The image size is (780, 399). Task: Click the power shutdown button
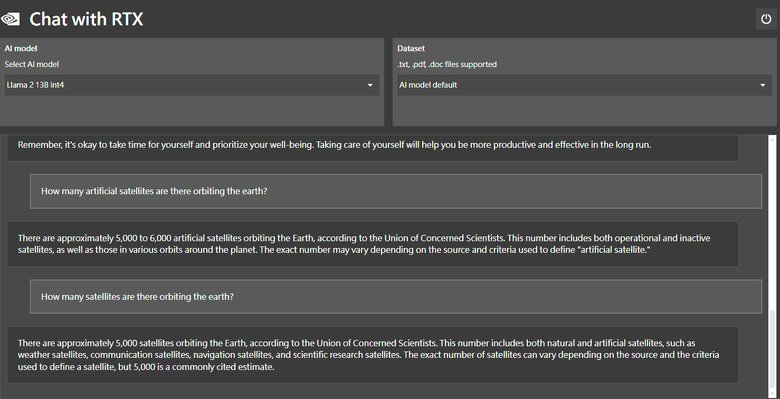[x=766, y=19]
